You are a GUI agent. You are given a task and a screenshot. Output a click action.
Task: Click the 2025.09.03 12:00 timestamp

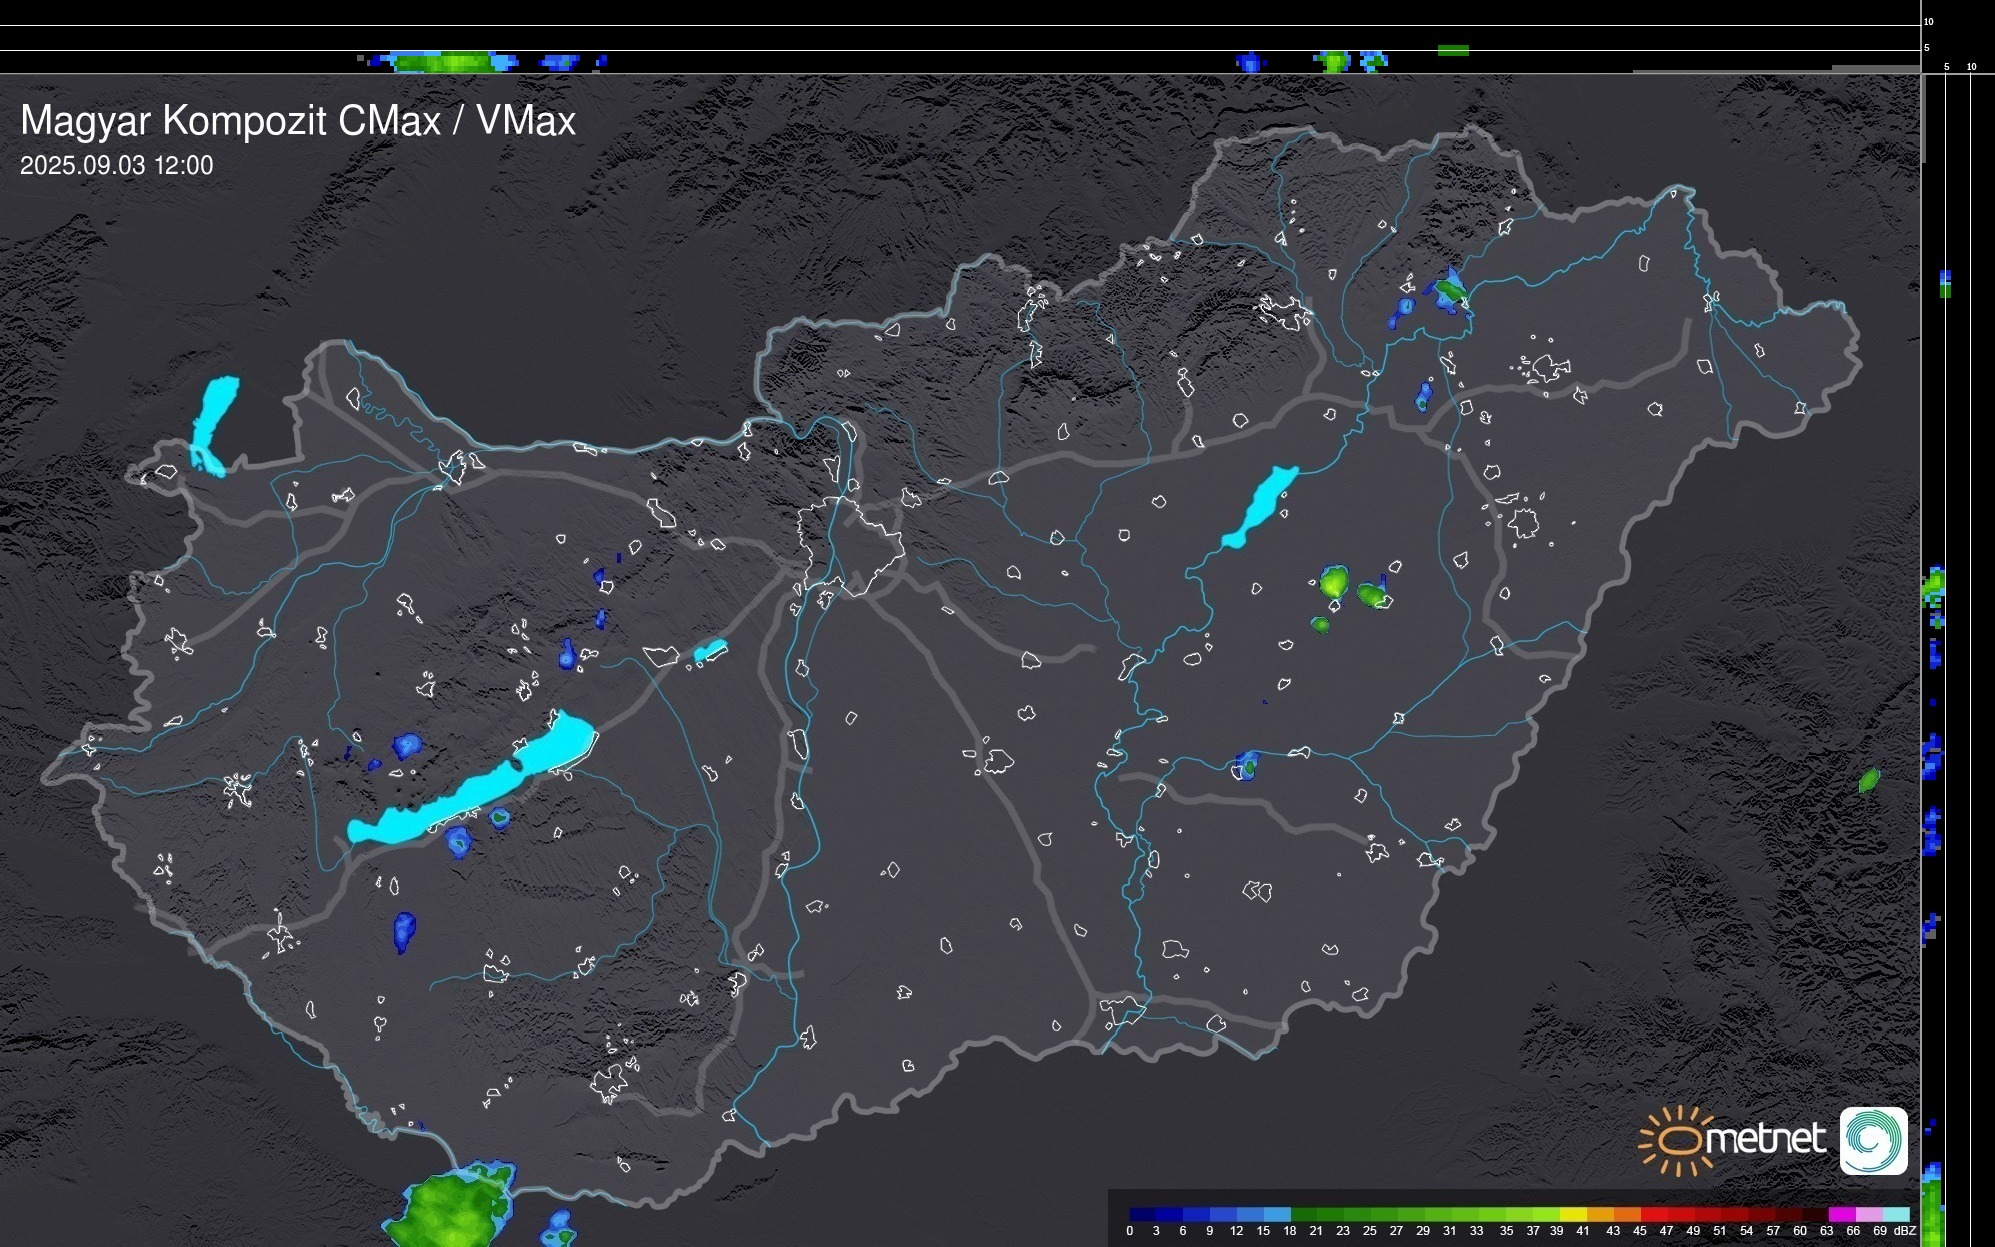pyautogui.click(x=116, y=166)
